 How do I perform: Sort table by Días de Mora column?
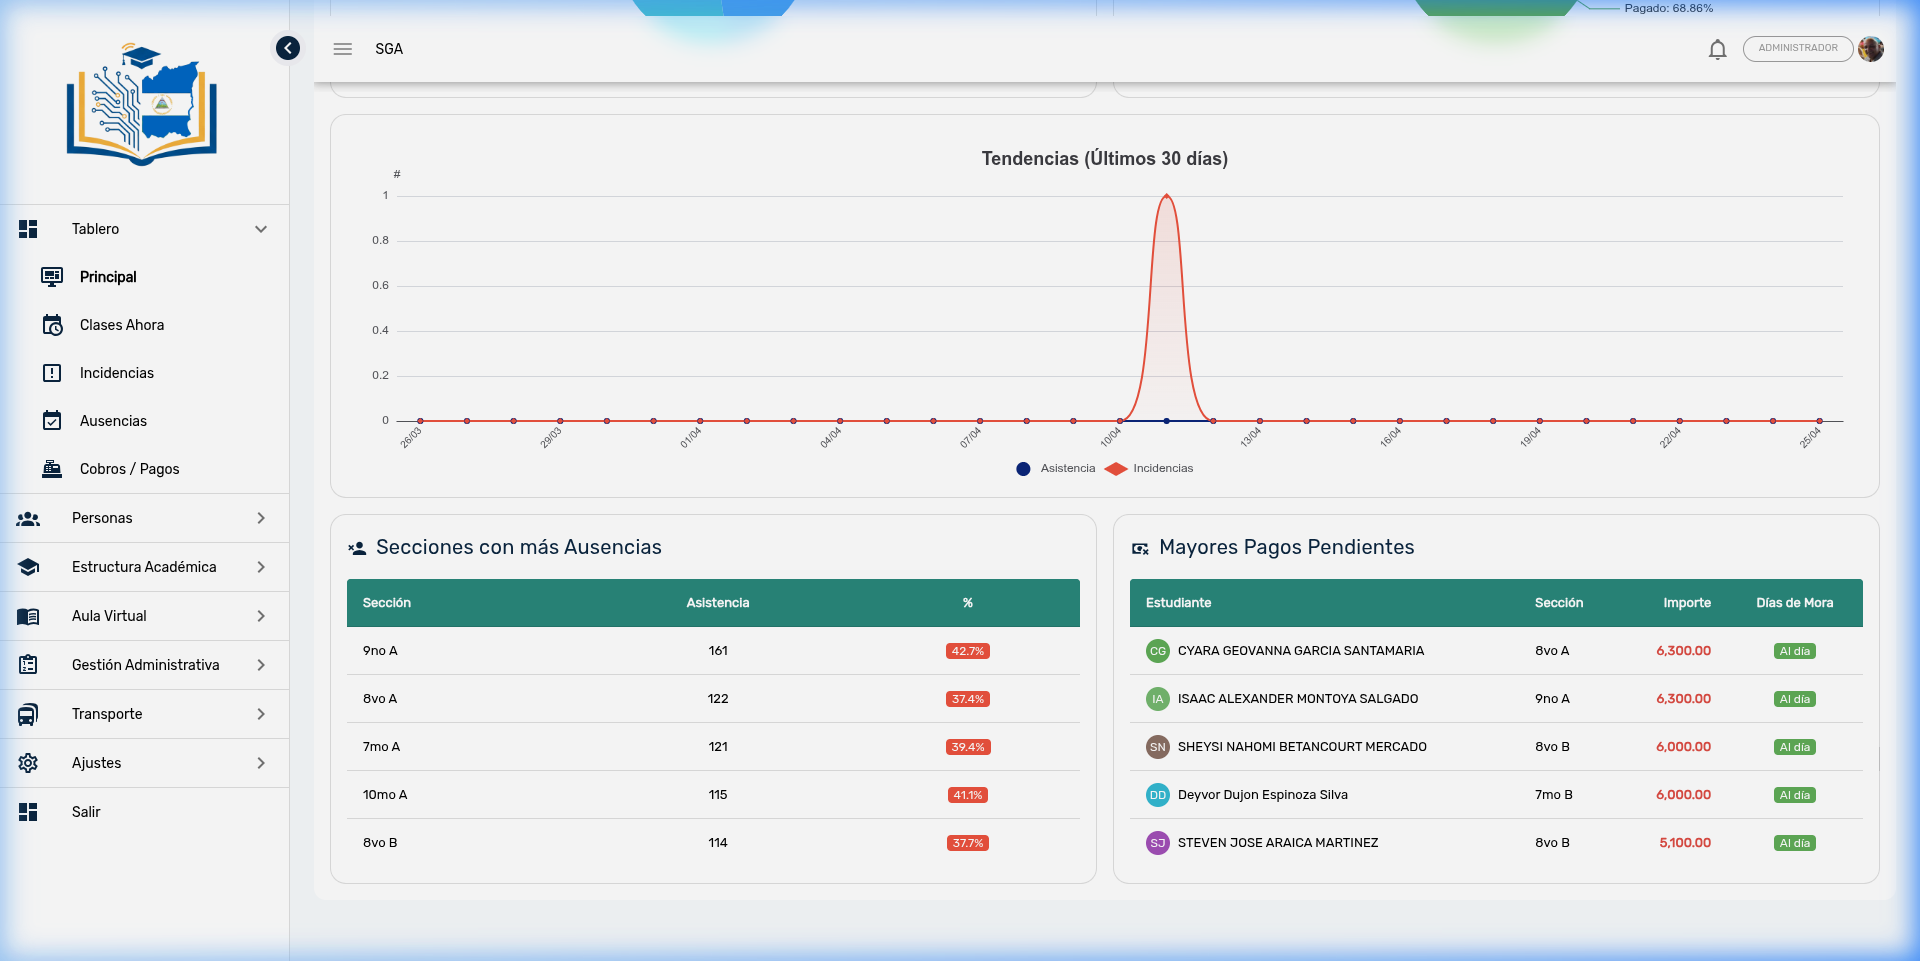(x=1794, y=603)
